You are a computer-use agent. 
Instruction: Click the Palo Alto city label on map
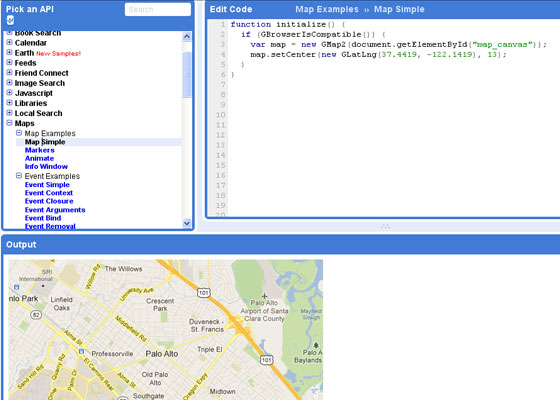point(162,354)
